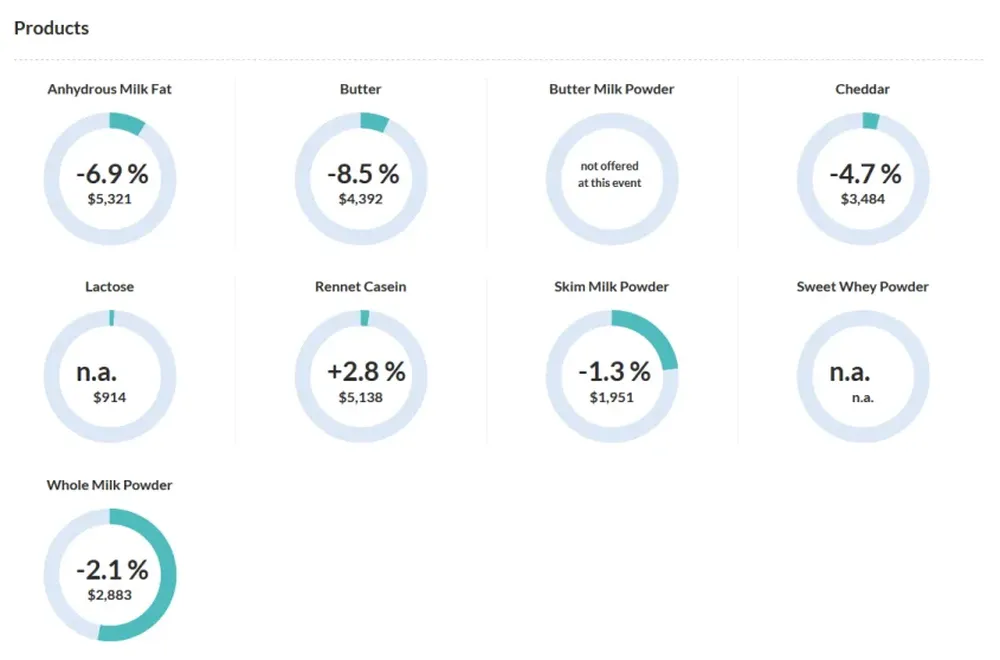Select the Rennet Casein heading
1000x660 pixels.
[x=360, y=287]
